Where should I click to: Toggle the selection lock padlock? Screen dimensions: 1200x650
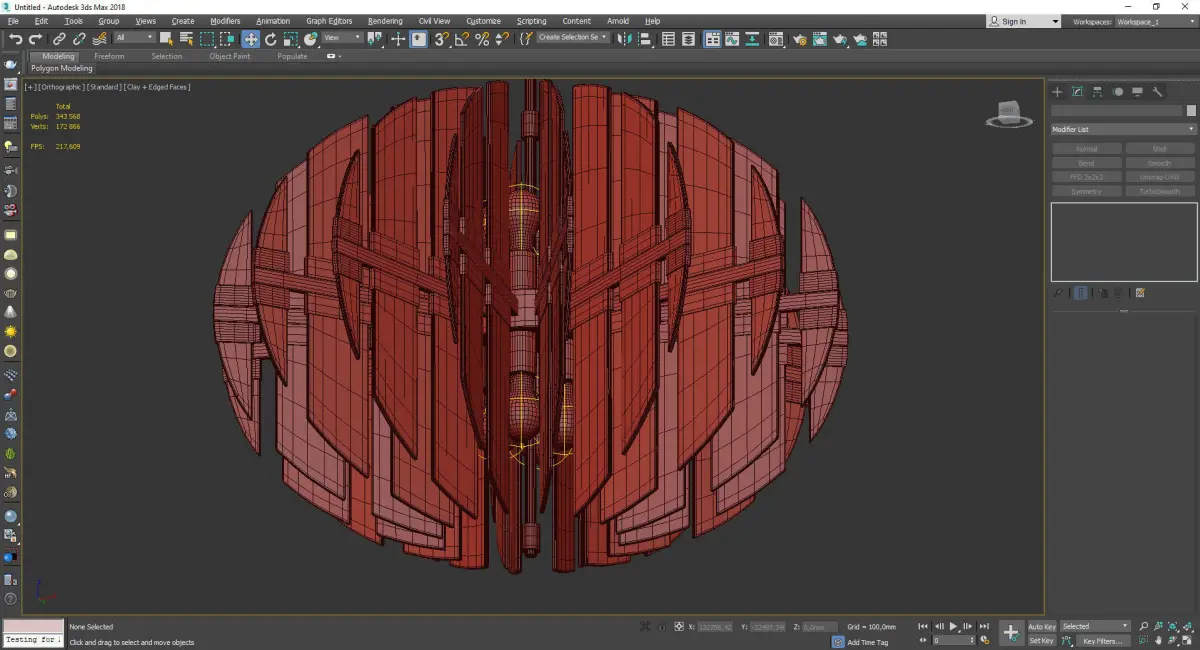coord(660,627)
